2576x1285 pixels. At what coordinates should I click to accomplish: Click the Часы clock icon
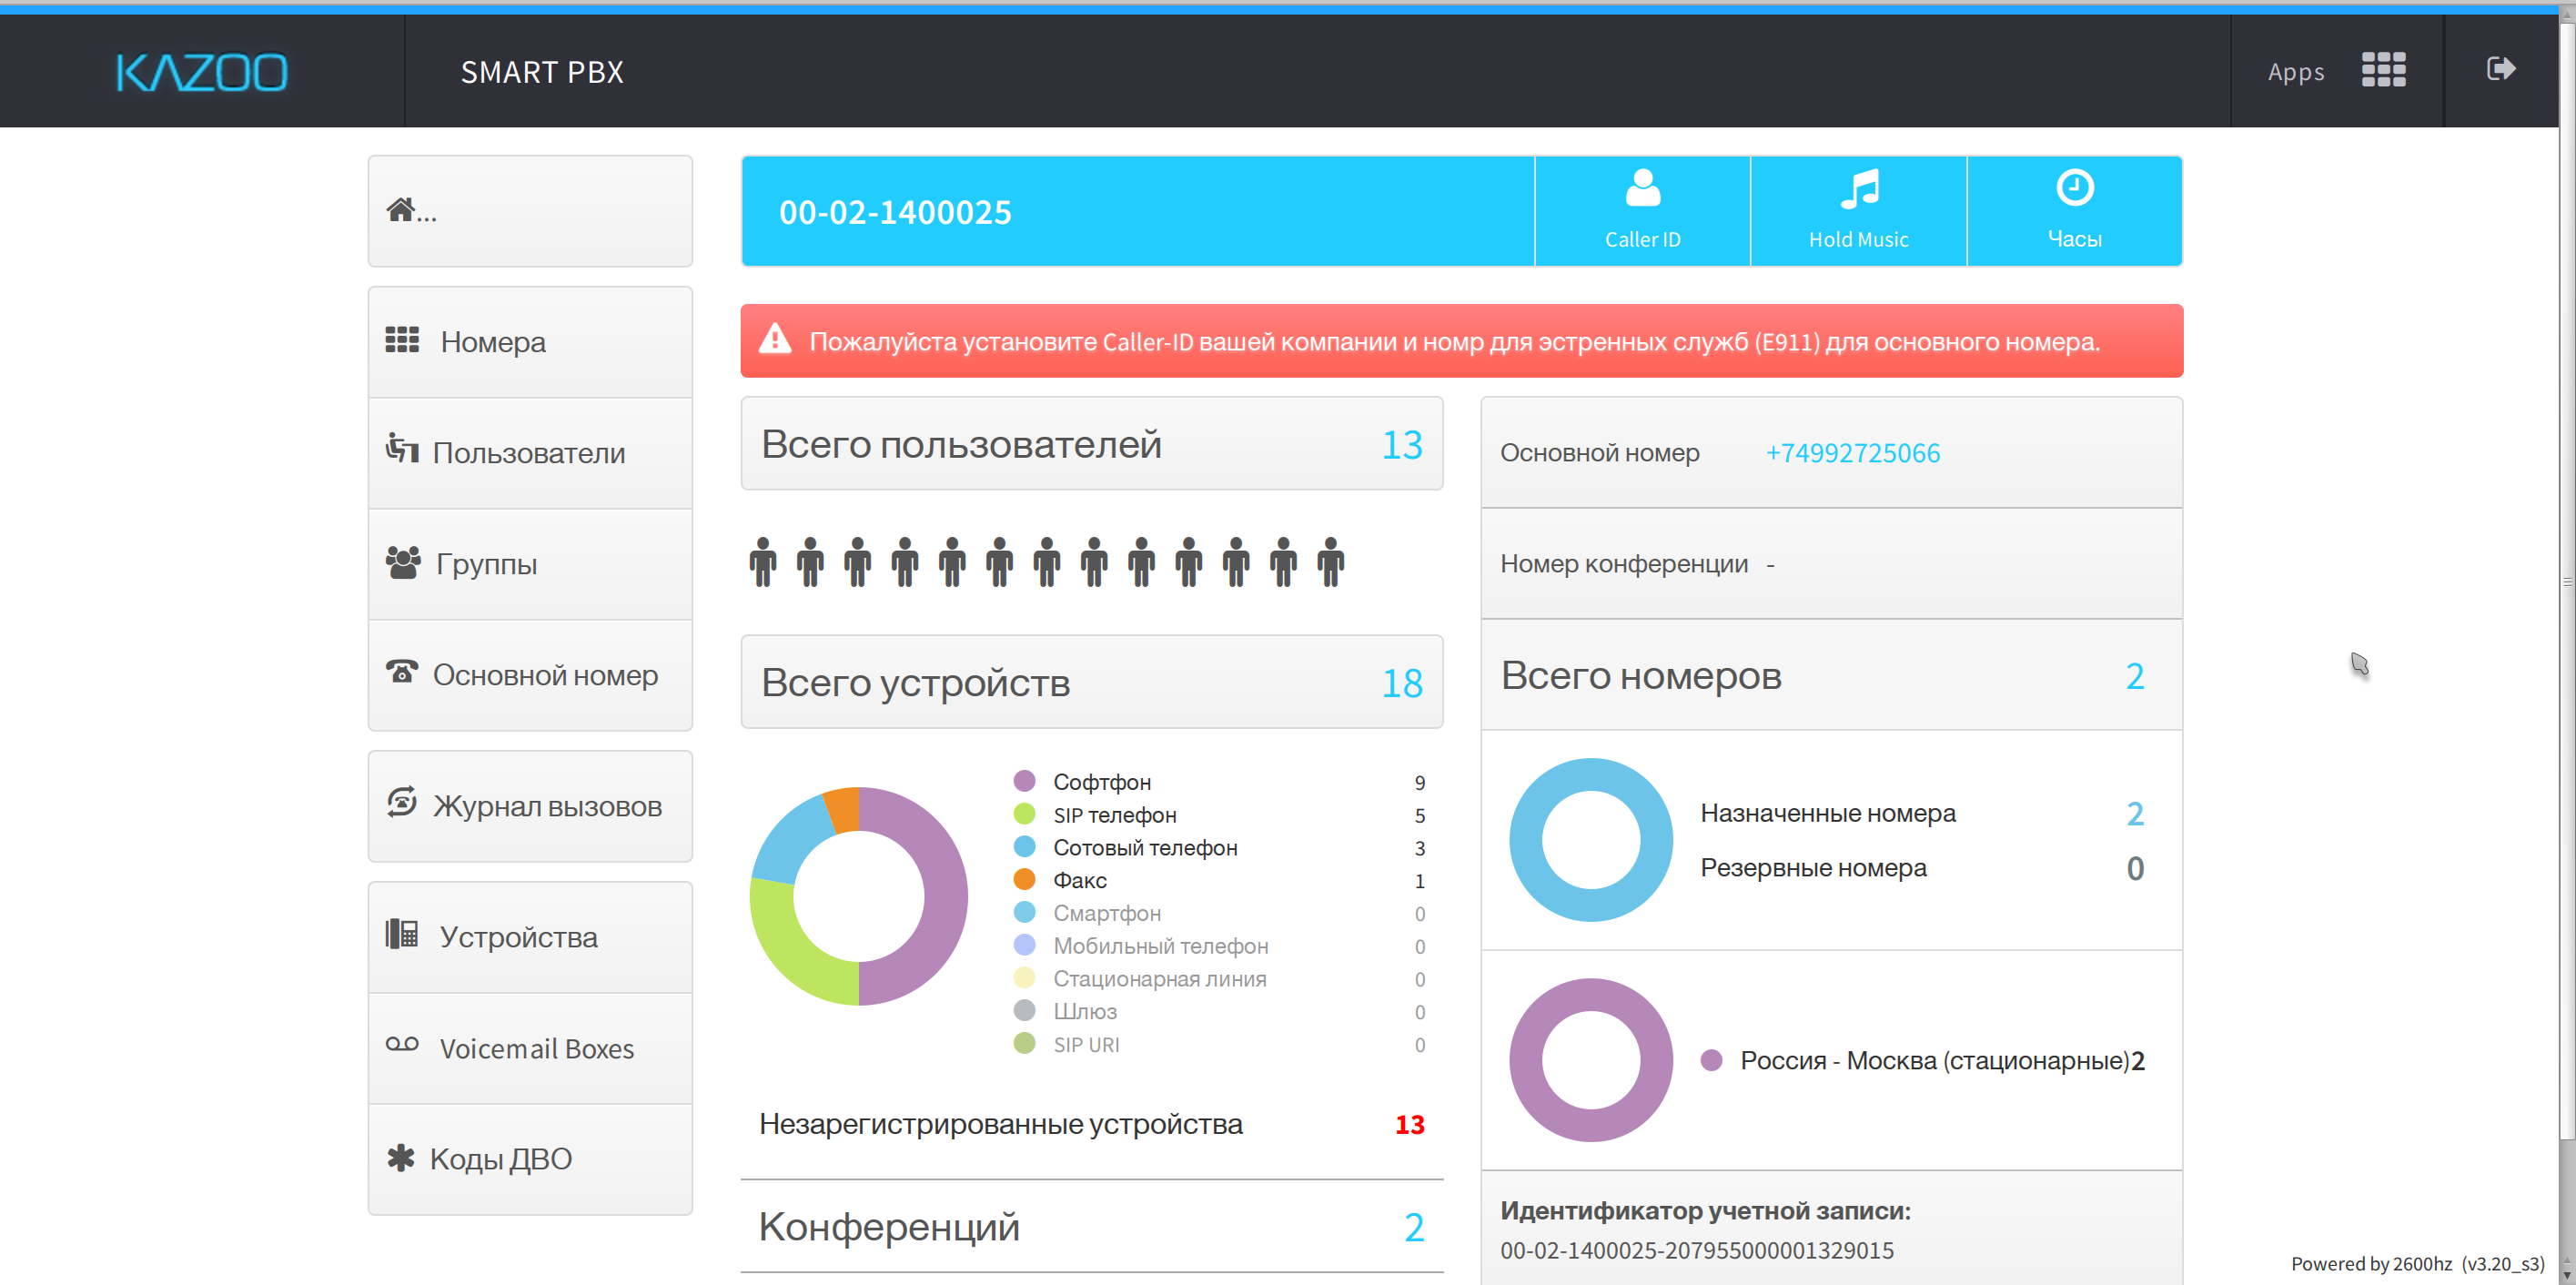click(x=2075, y=187)
